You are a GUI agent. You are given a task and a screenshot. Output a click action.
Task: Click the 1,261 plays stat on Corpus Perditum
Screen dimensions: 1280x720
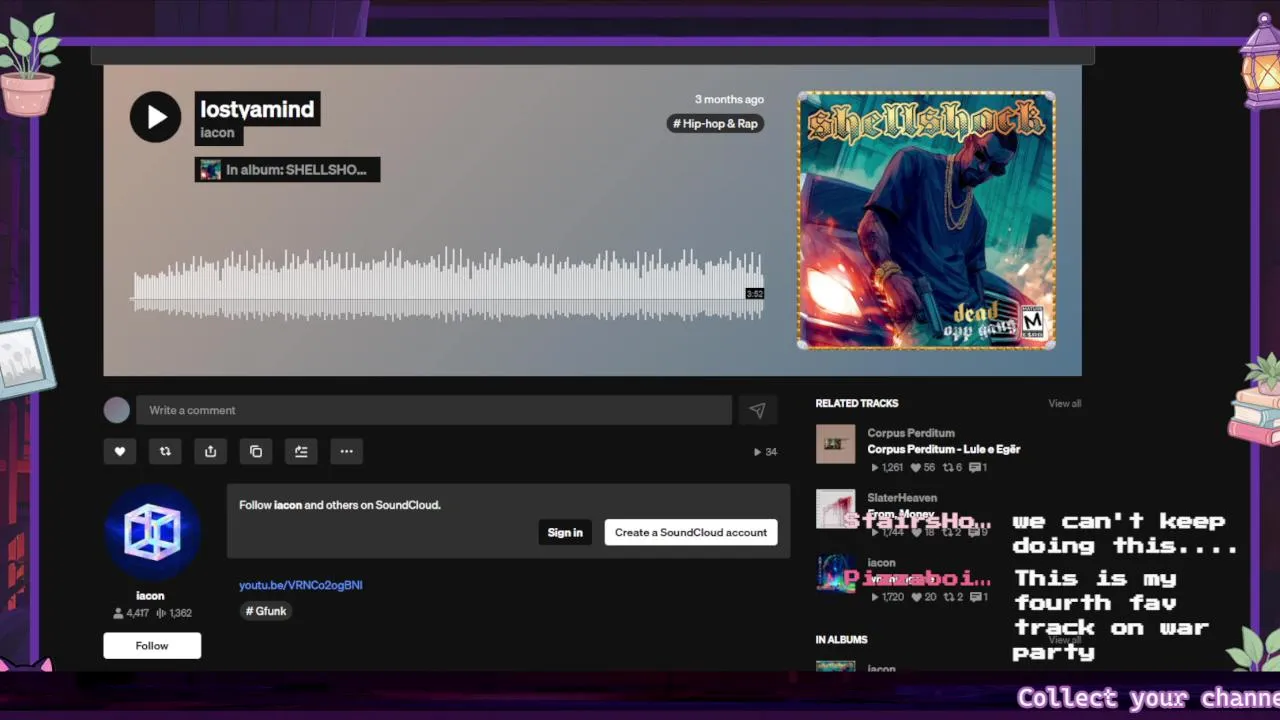887,467
